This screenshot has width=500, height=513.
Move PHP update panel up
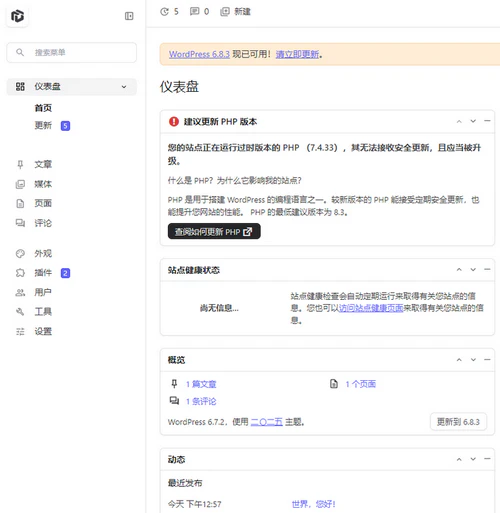459,121
